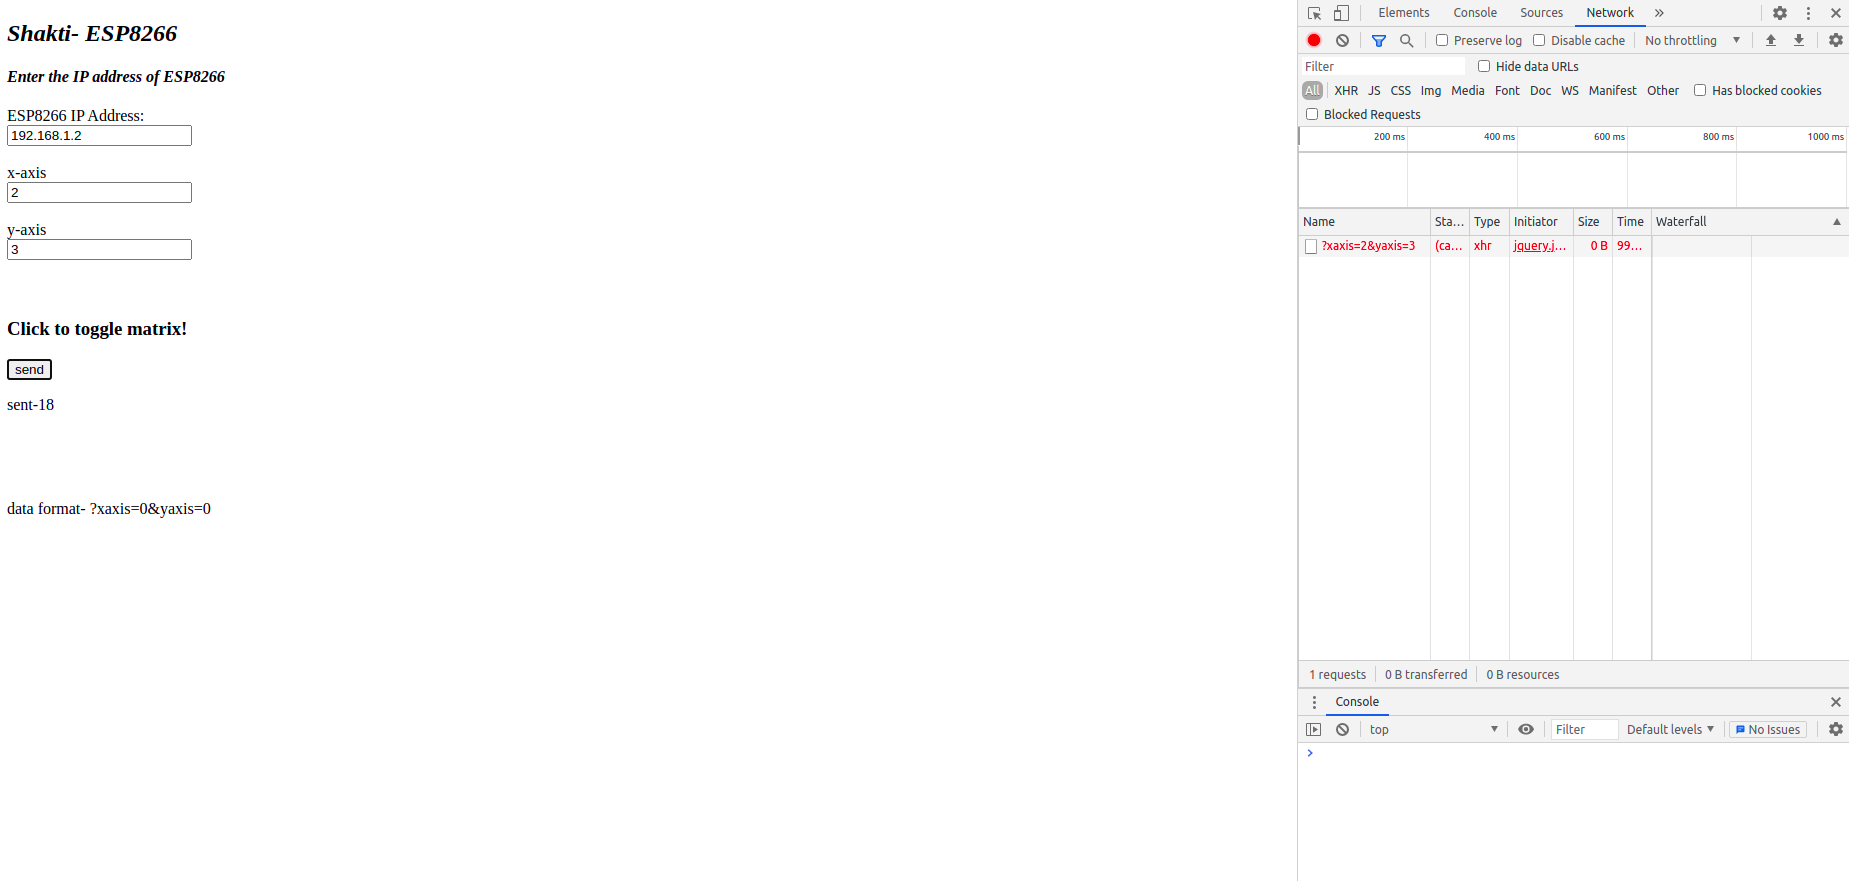Check Has blocked cookies option
The height and width of the screenshot is (881, 1849).
(1700, 90)
